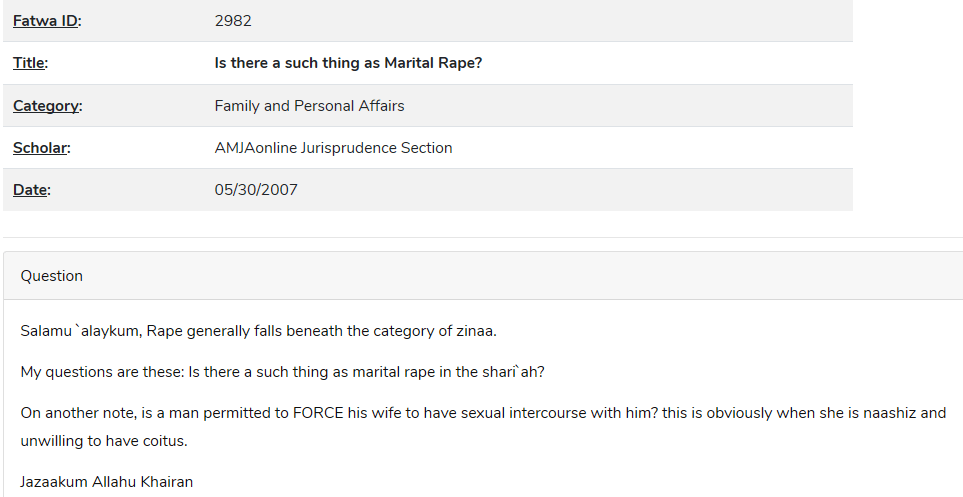Click the title 'Is there a such thing as Marital Rape?'

(348, 63)
